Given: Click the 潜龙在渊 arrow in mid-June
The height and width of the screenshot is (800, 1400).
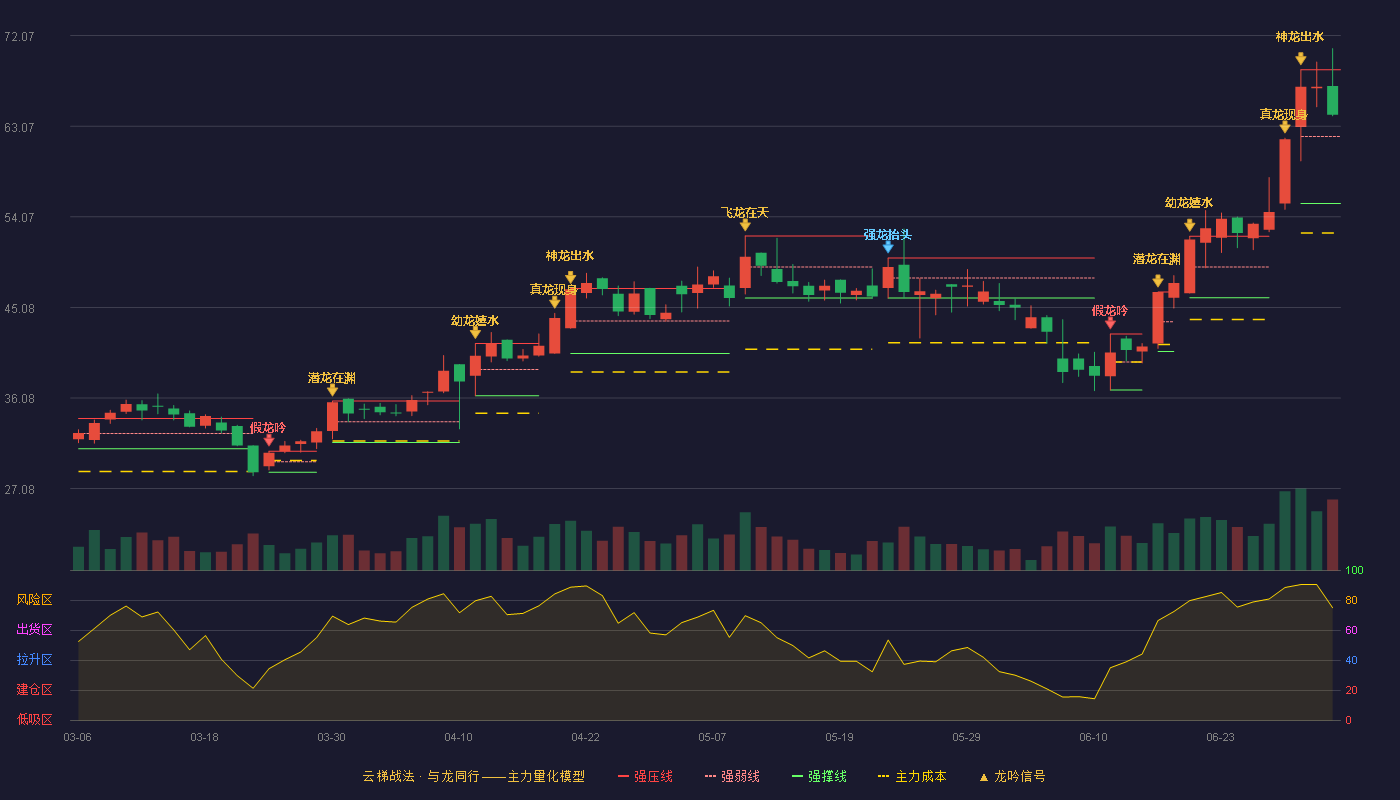Looking at the screenshot, I should point(1158,281).
